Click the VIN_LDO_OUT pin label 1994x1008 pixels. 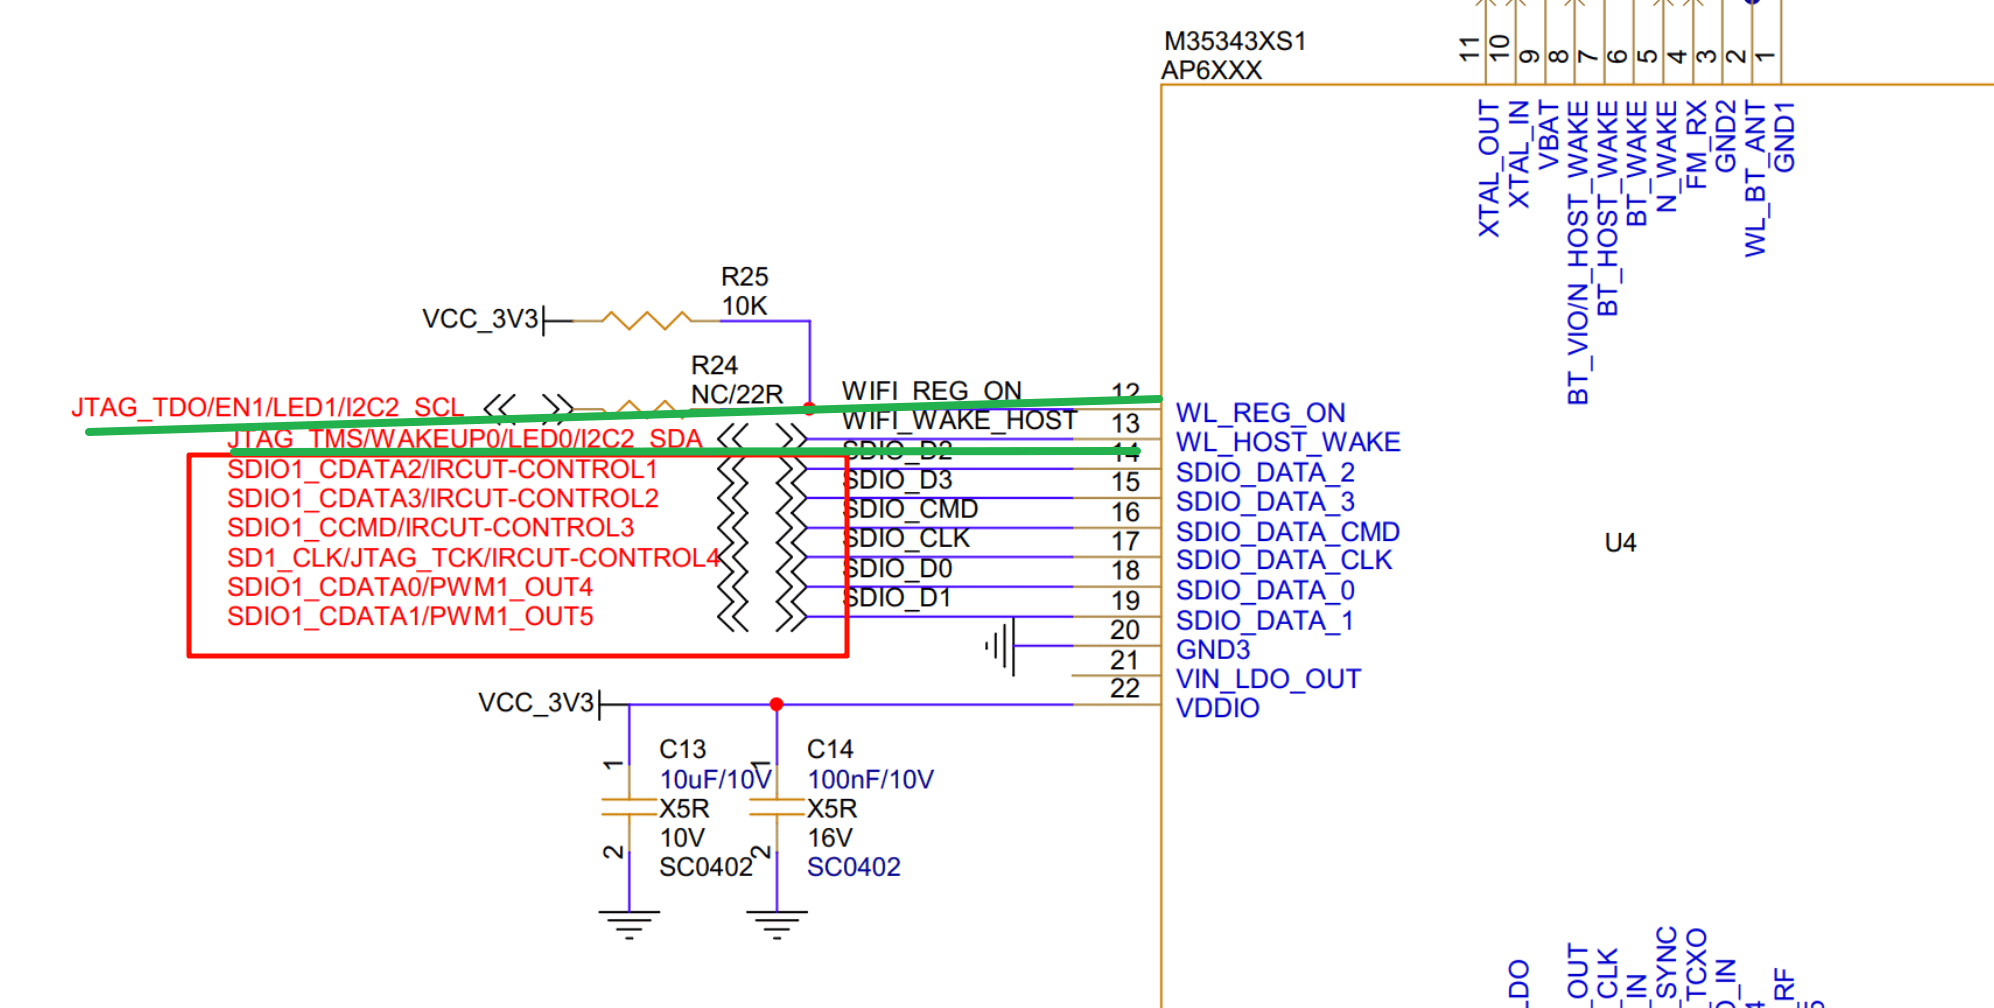tap(1268, 679)
